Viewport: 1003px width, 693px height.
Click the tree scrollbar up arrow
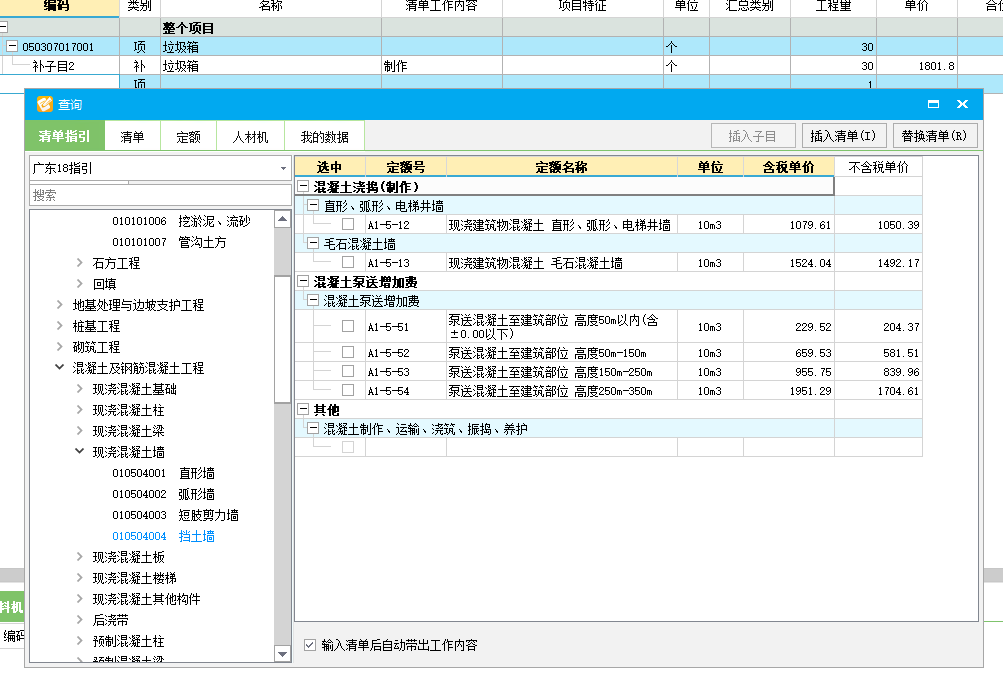pos(282,219)
